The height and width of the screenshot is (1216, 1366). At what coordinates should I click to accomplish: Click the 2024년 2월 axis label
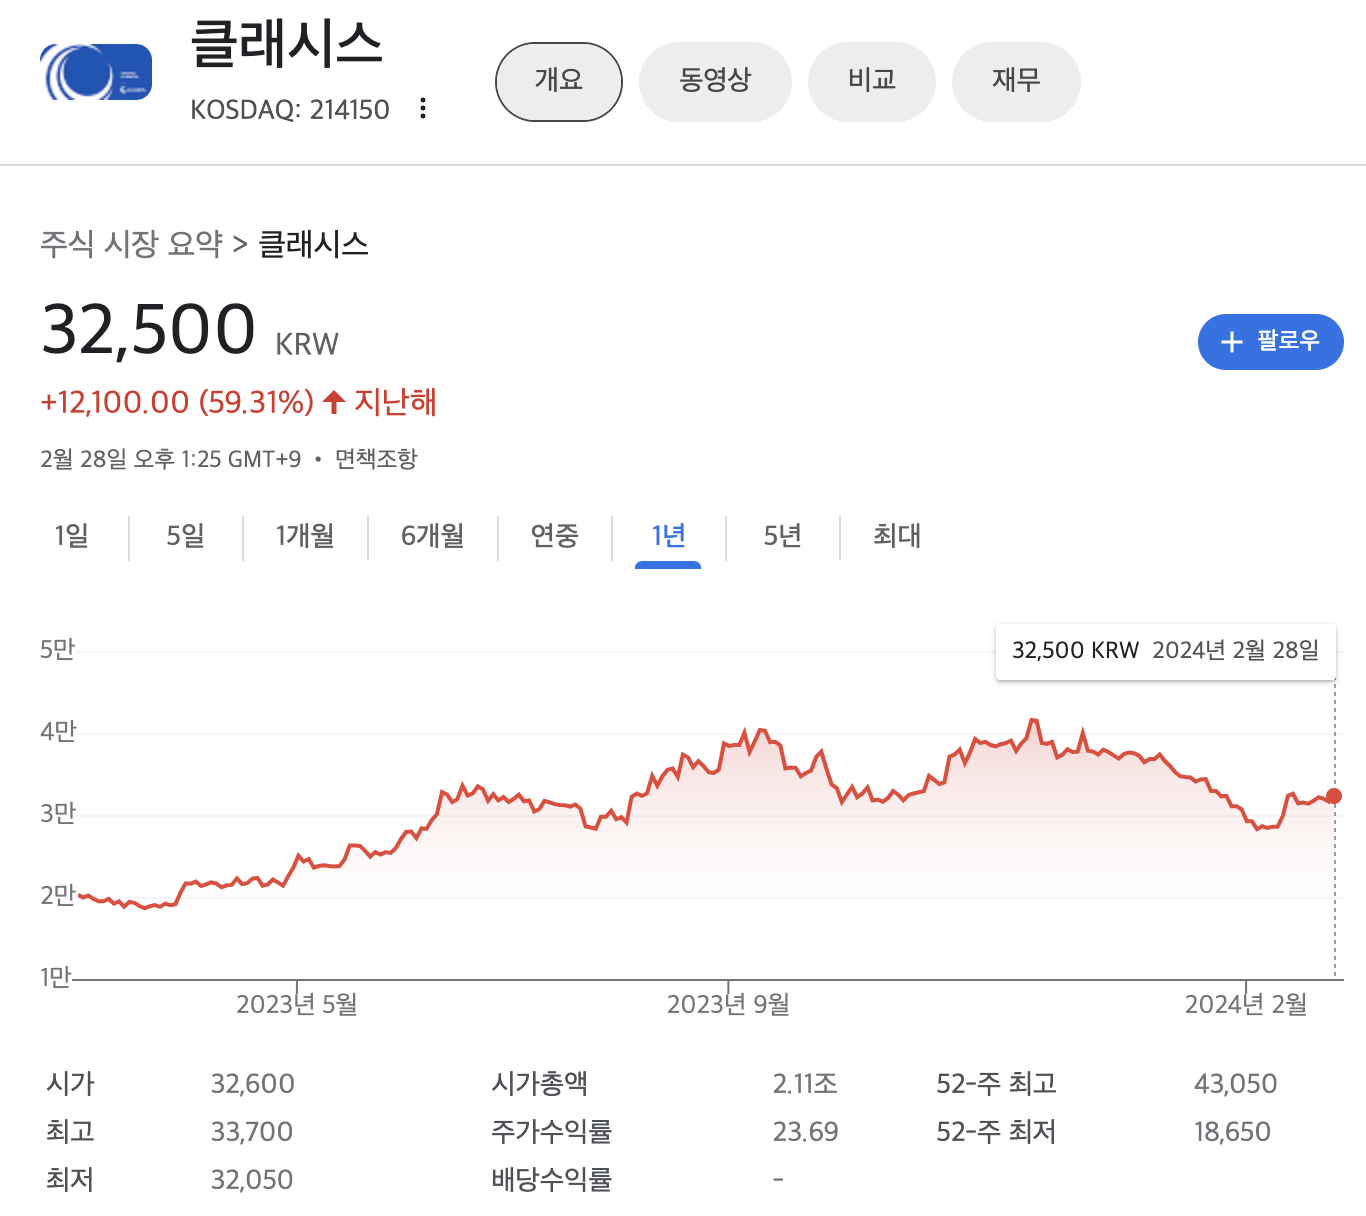coord(1246,1005)
